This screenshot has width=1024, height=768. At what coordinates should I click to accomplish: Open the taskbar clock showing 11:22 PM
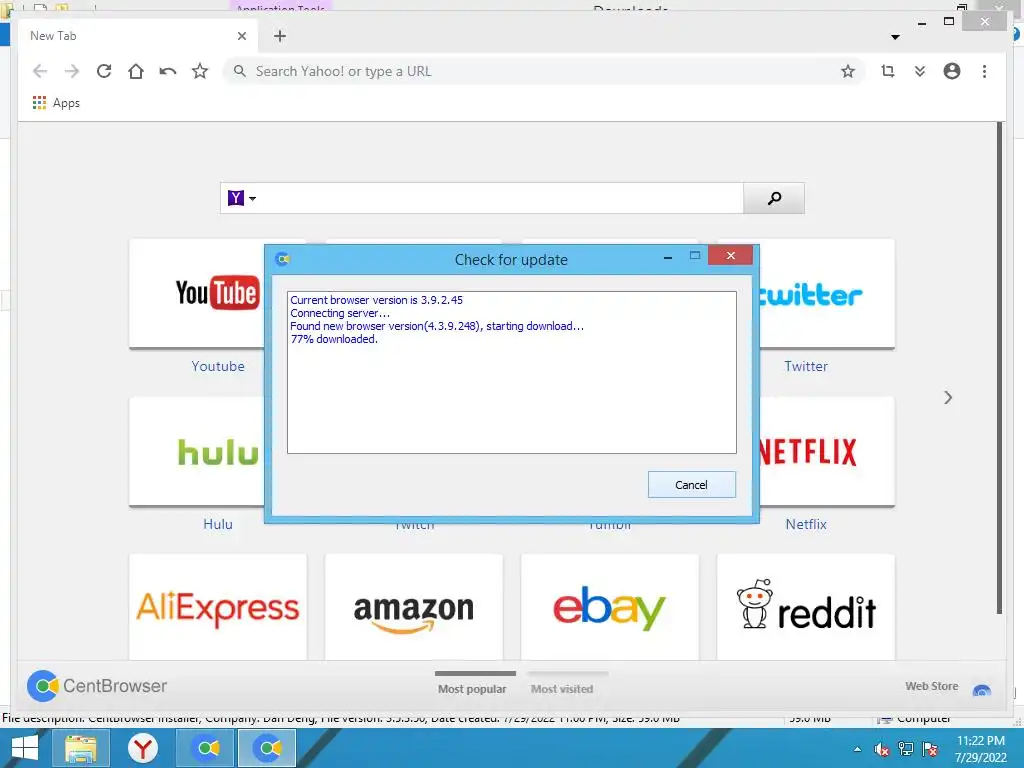coord(981,749)
